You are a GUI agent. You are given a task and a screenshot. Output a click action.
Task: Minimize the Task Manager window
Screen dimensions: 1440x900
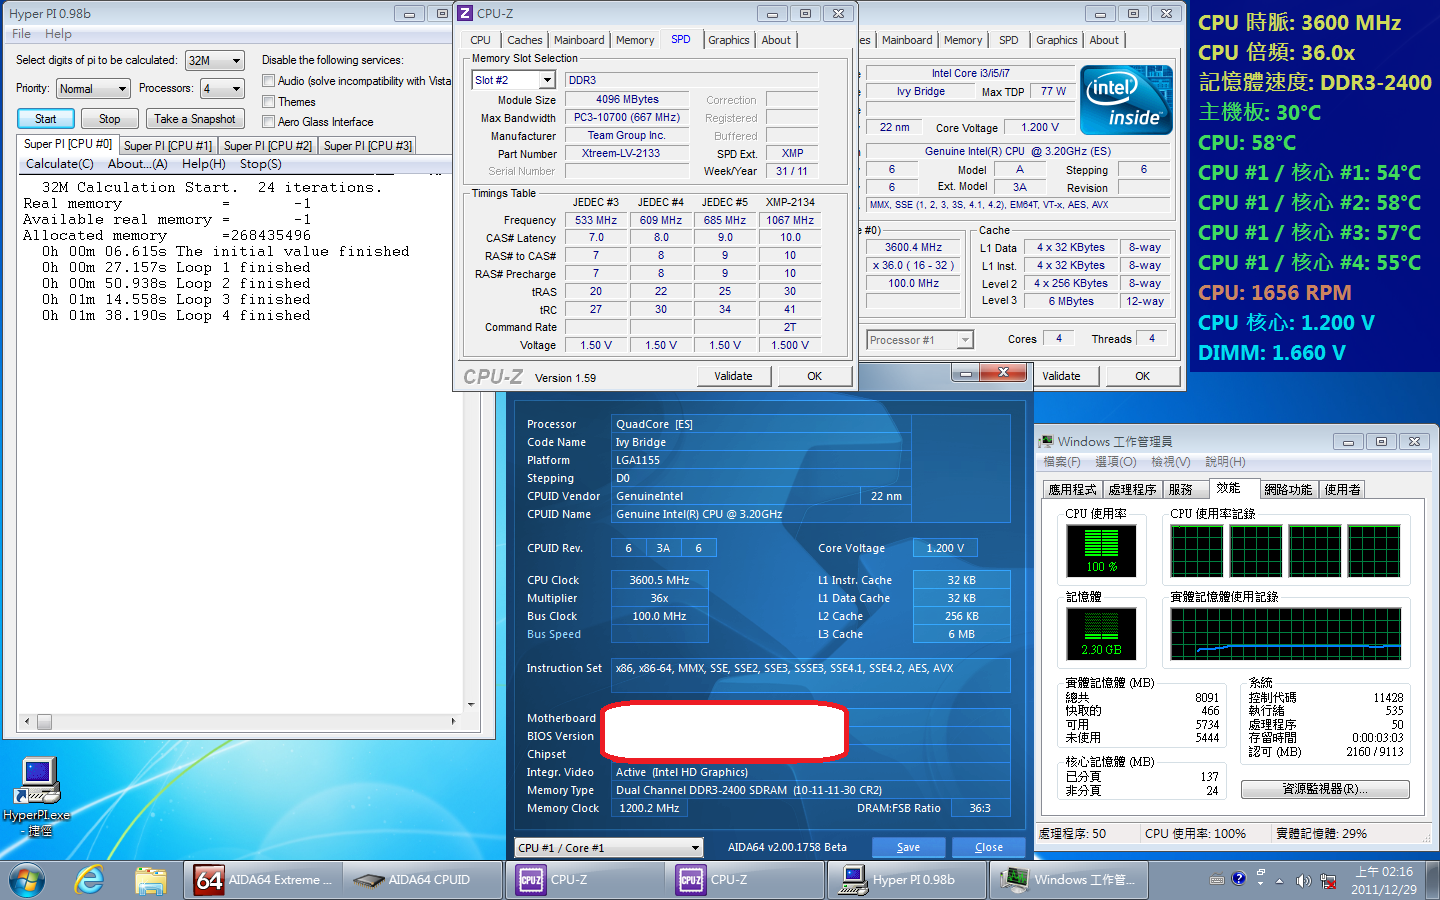[1348, 441]
